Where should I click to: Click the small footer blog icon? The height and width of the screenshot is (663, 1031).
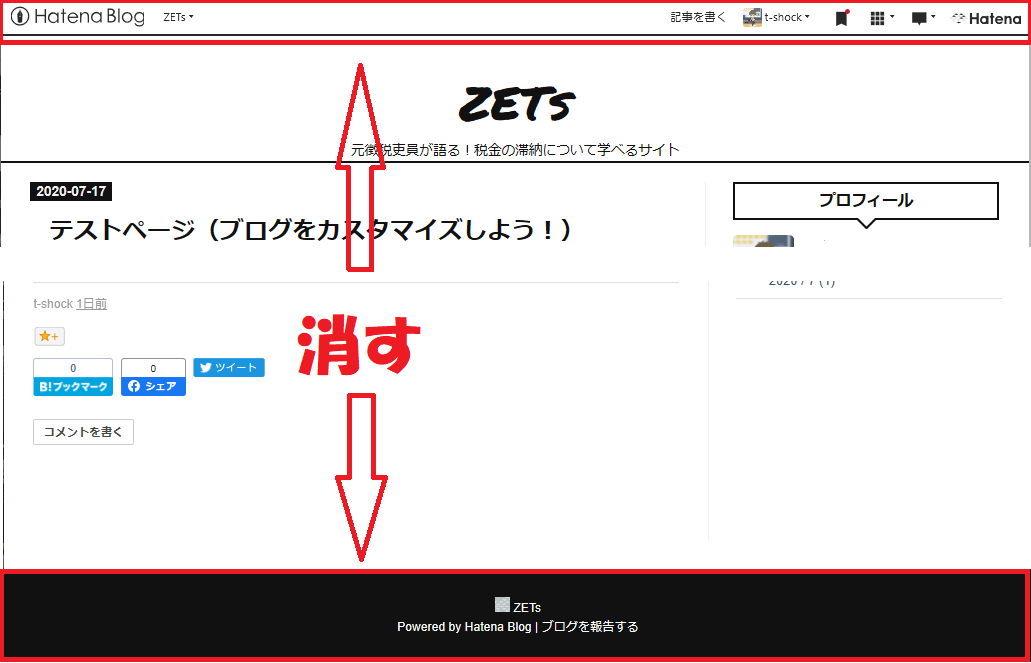tap(502, 604)
